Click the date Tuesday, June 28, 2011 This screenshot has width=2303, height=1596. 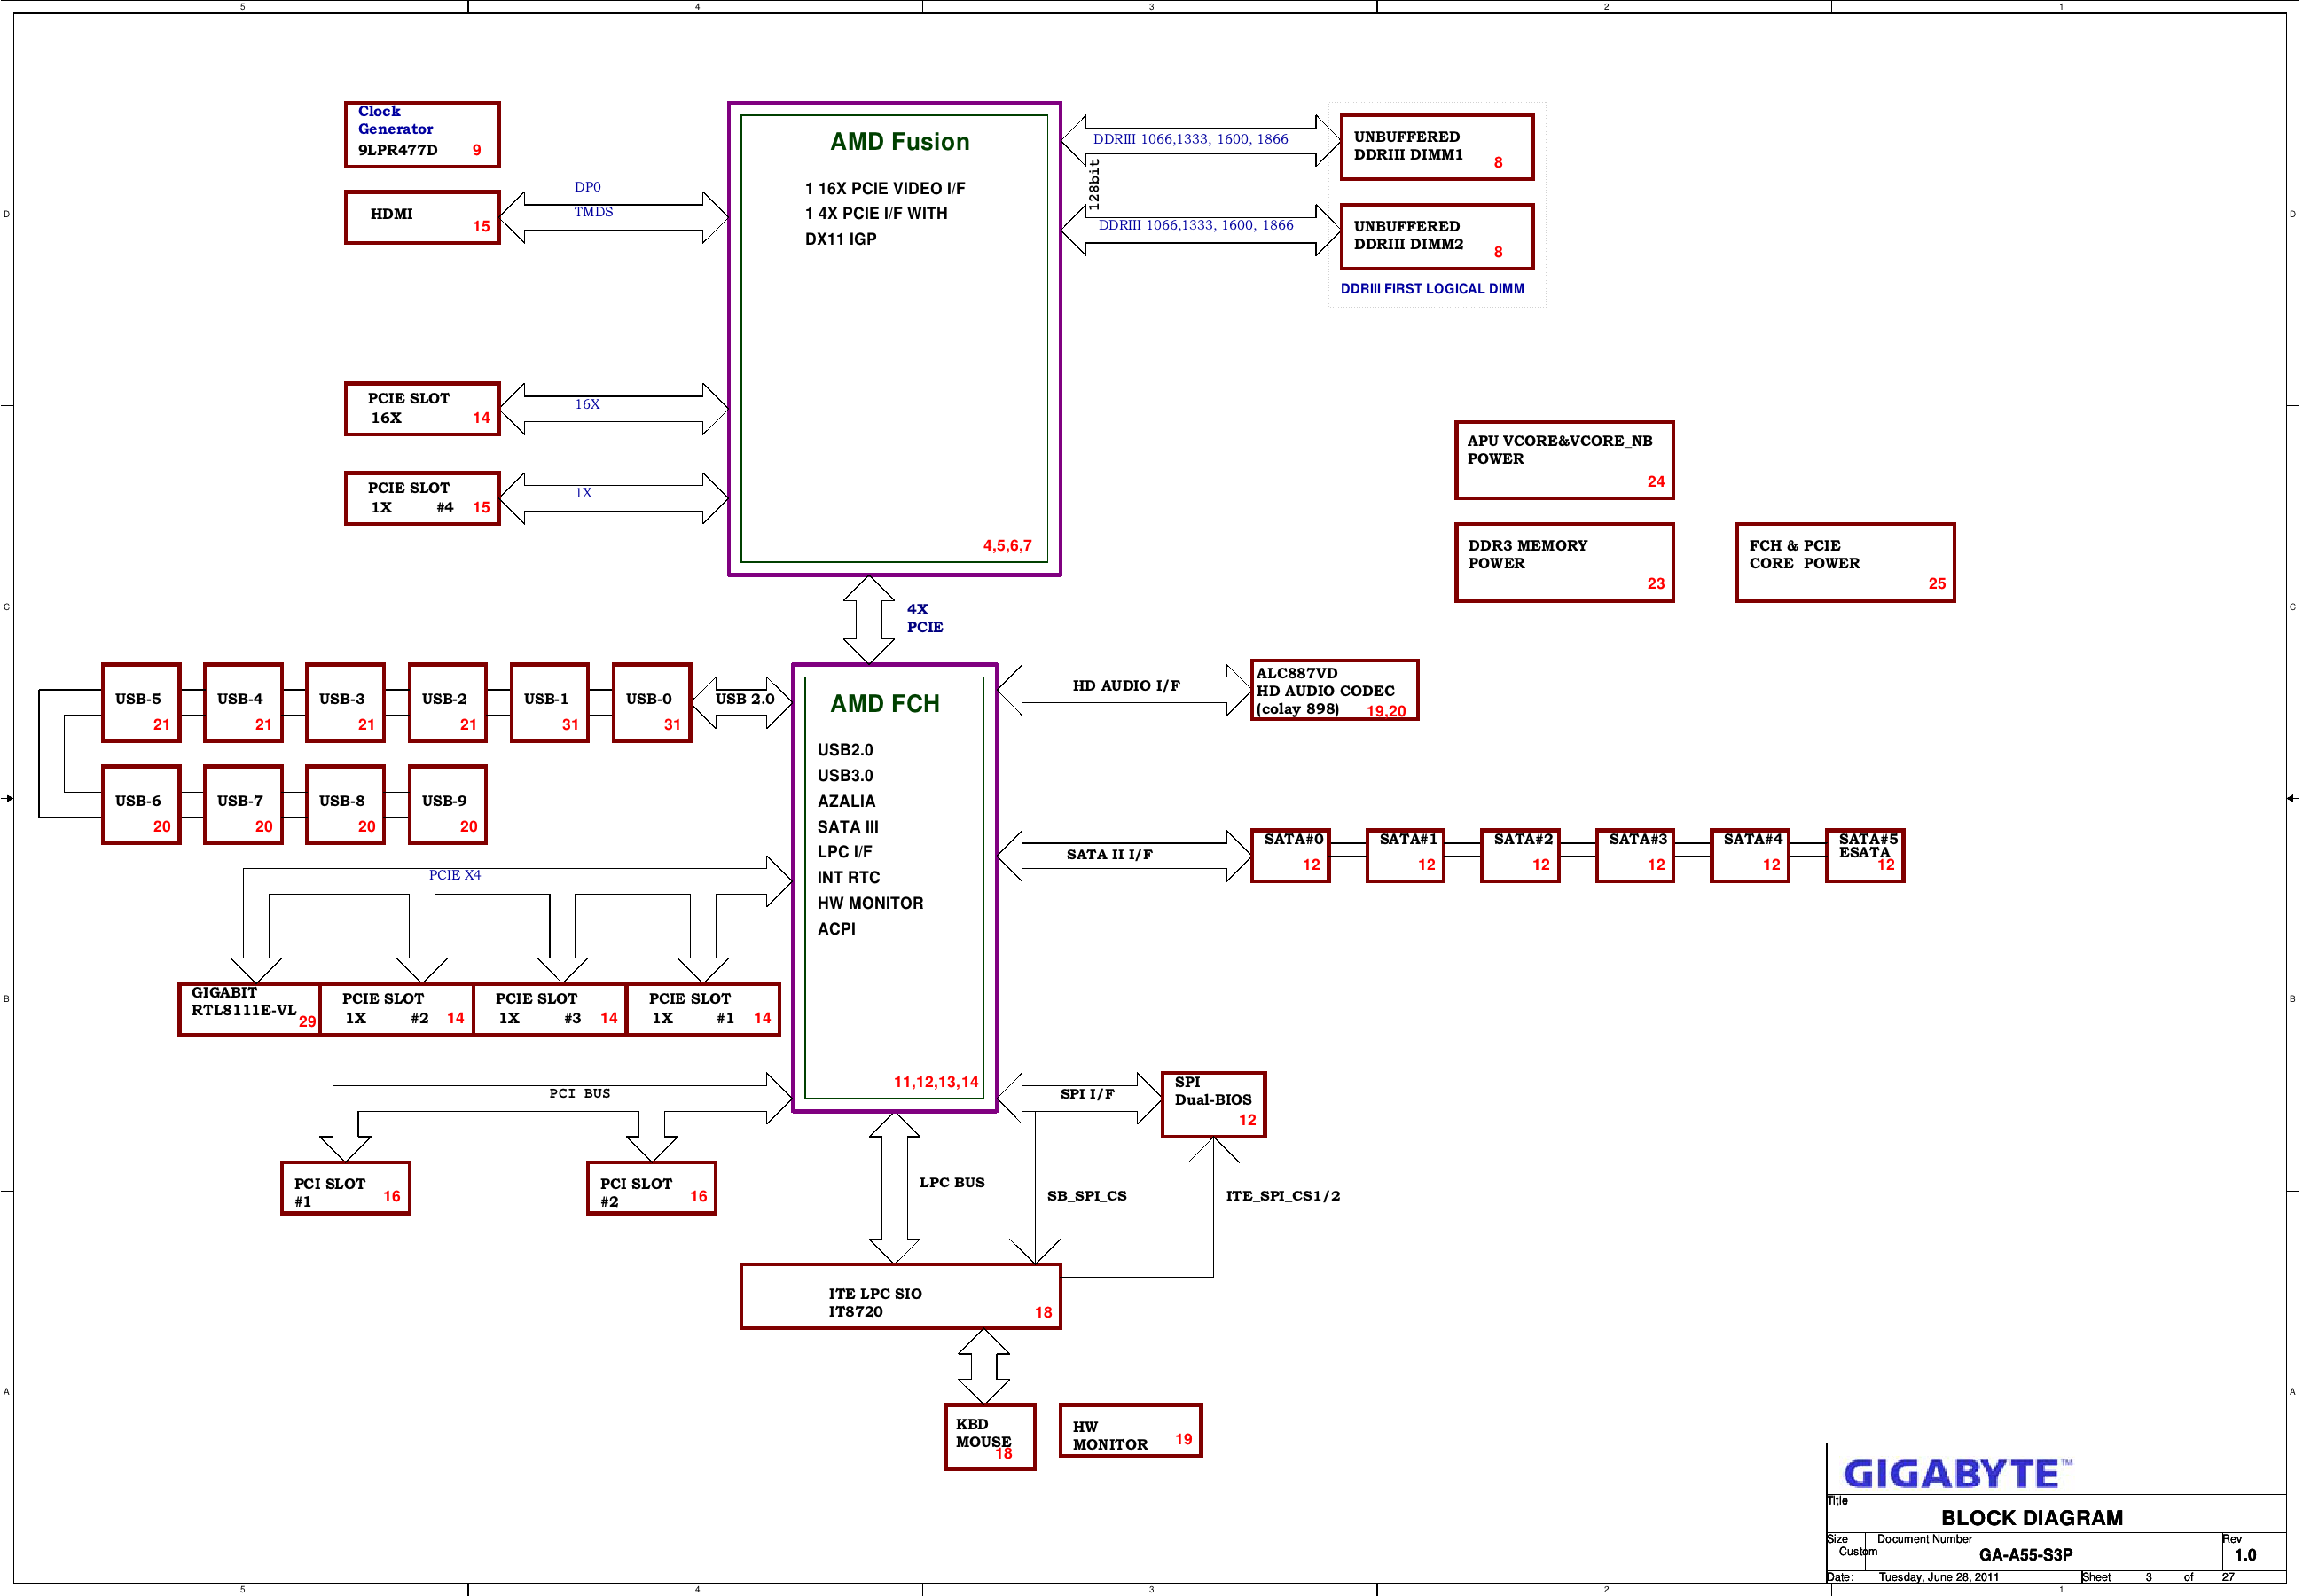(x=1939, y=1578)
